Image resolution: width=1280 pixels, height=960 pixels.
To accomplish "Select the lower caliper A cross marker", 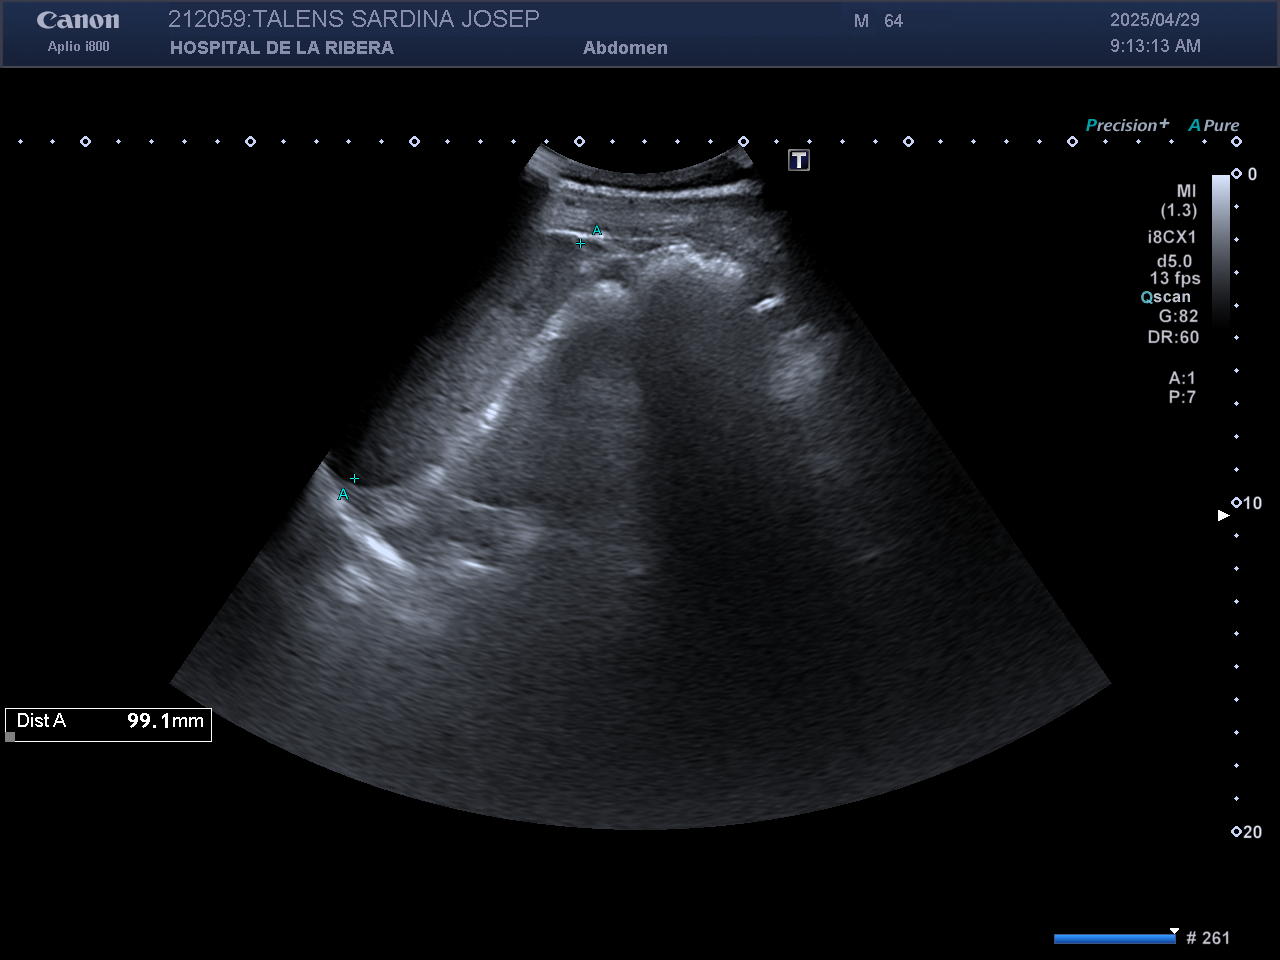I will pos(354,479).
